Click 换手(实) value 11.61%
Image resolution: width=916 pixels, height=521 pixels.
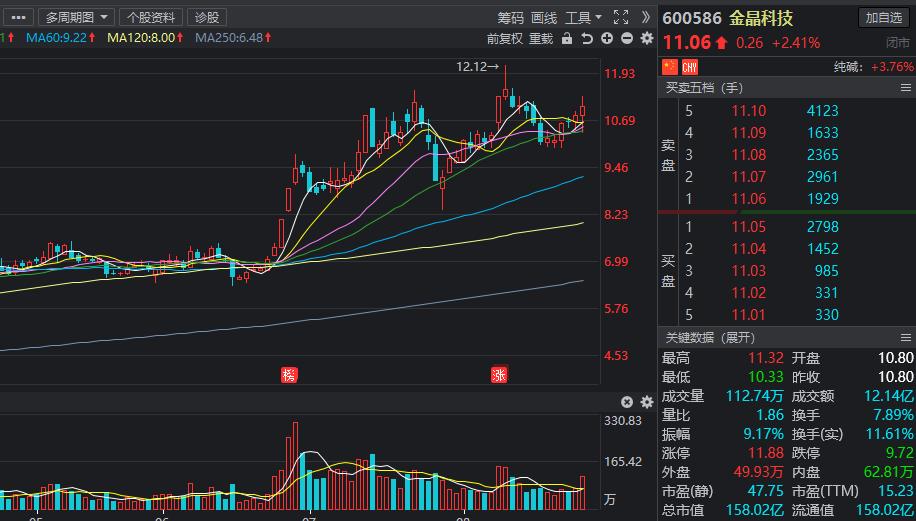click(890, 434)
